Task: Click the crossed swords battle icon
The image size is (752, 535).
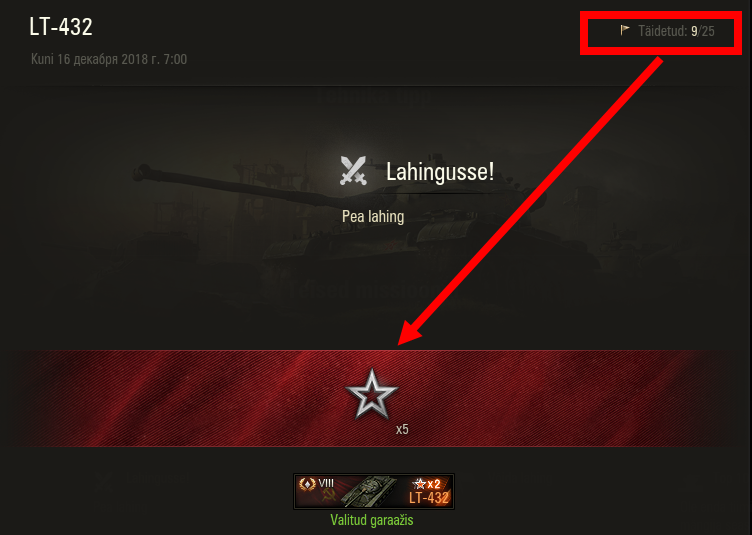Action: (353, 171)
